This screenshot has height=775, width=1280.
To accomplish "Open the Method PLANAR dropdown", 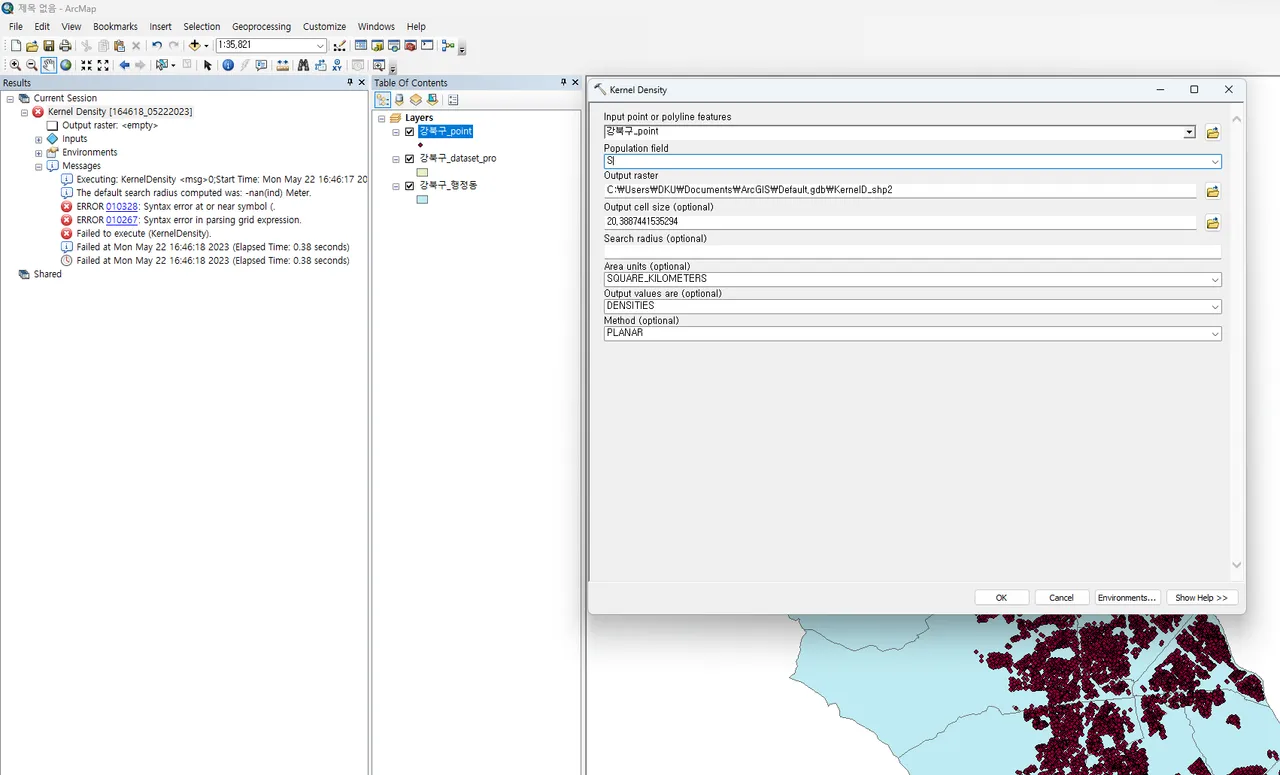I will 1215,334.
